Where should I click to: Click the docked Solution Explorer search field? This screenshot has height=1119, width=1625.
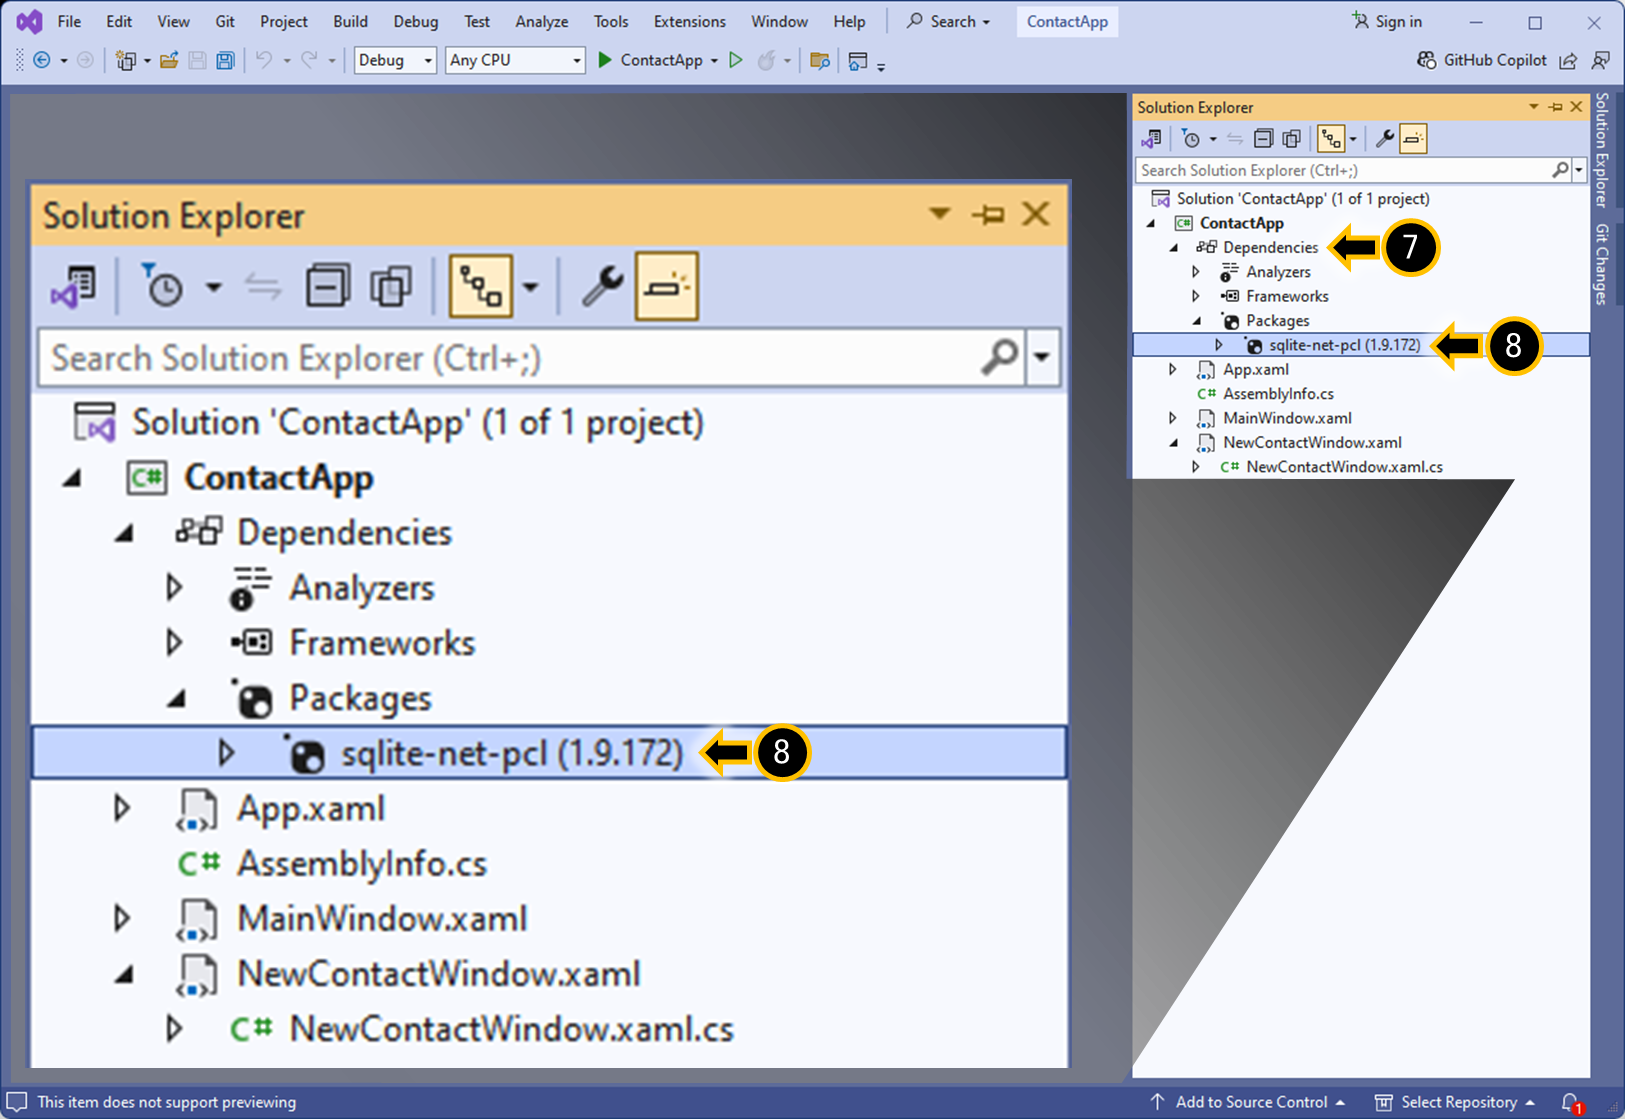(x=1343, y=170)
